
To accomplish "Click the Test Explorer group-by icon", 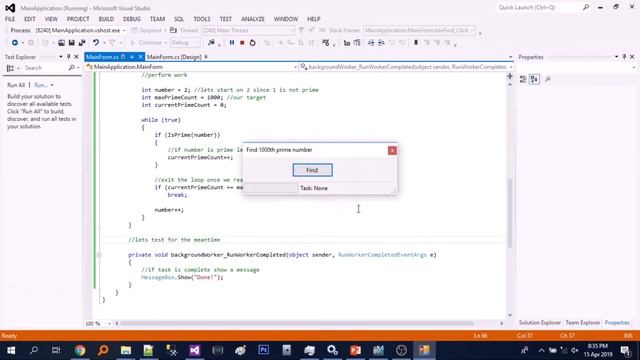I will 10,68.
